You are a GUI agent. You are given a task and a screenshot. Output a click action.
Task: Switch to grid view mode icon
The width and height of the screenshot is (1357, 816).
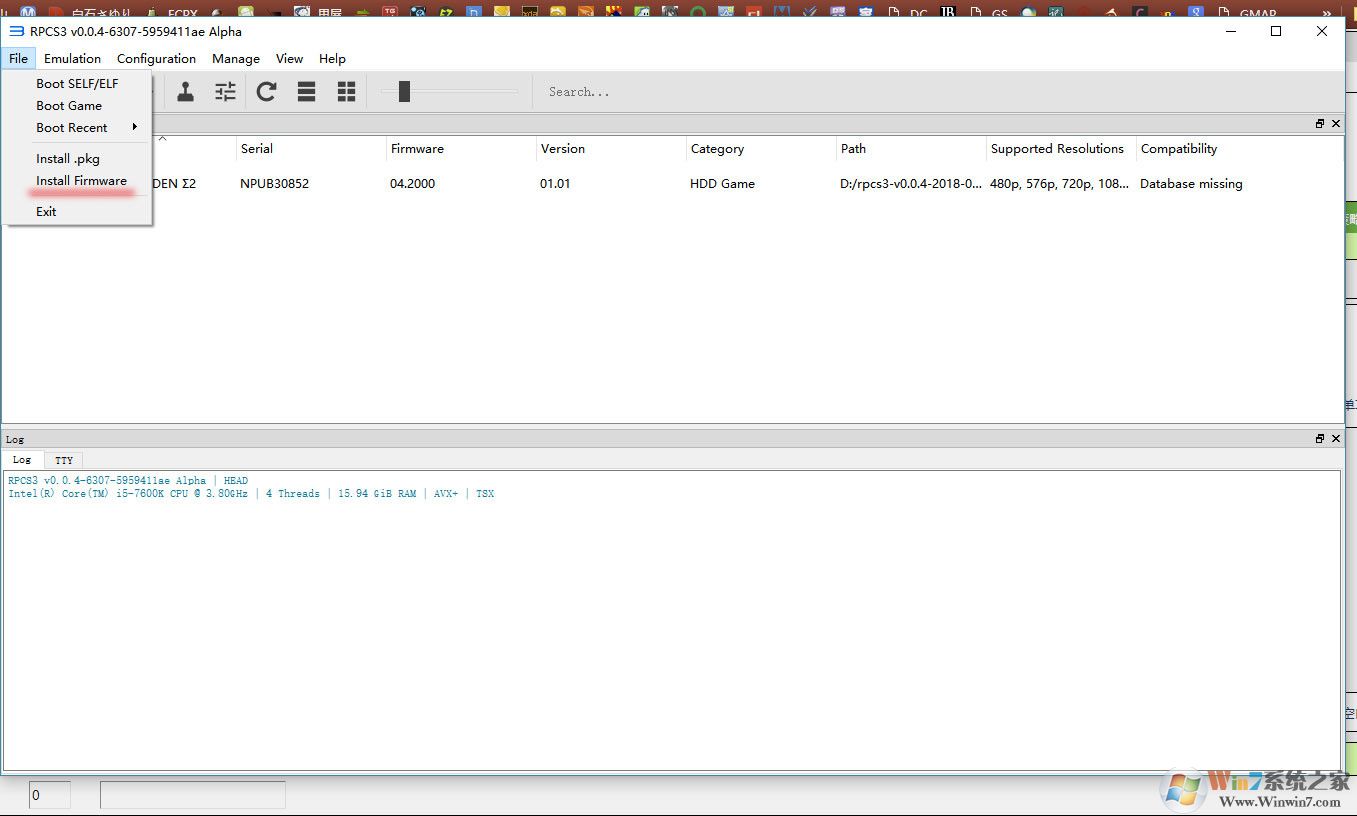tap(347, 92)
